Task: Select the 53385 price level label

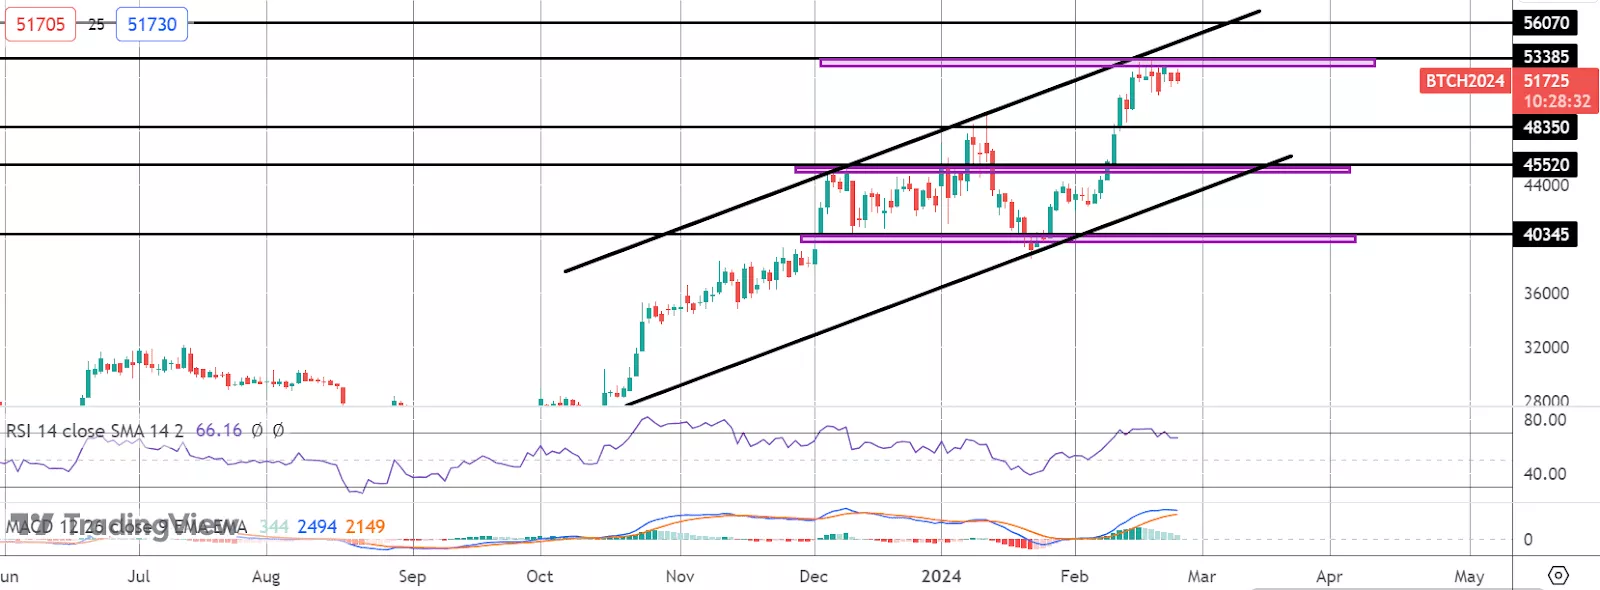Action: [x=1545, y=56]
